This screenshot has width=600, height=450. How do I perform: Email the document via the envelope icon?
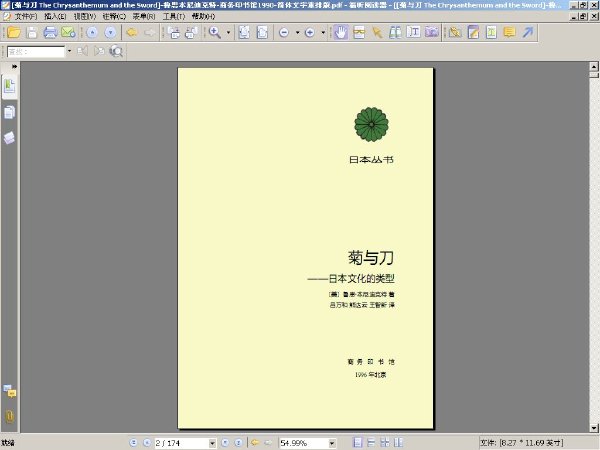coord(68,33)
